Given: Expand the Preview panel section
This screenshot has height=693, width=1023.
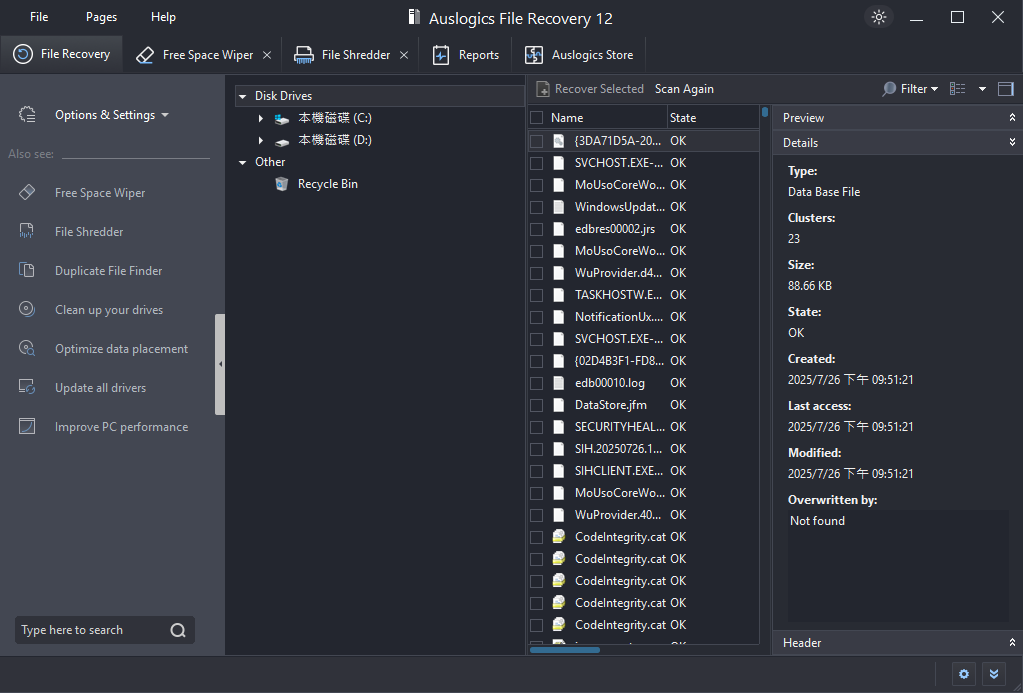Looking at the screenshot, I should pyautogui.click(x=1012, y=117).
